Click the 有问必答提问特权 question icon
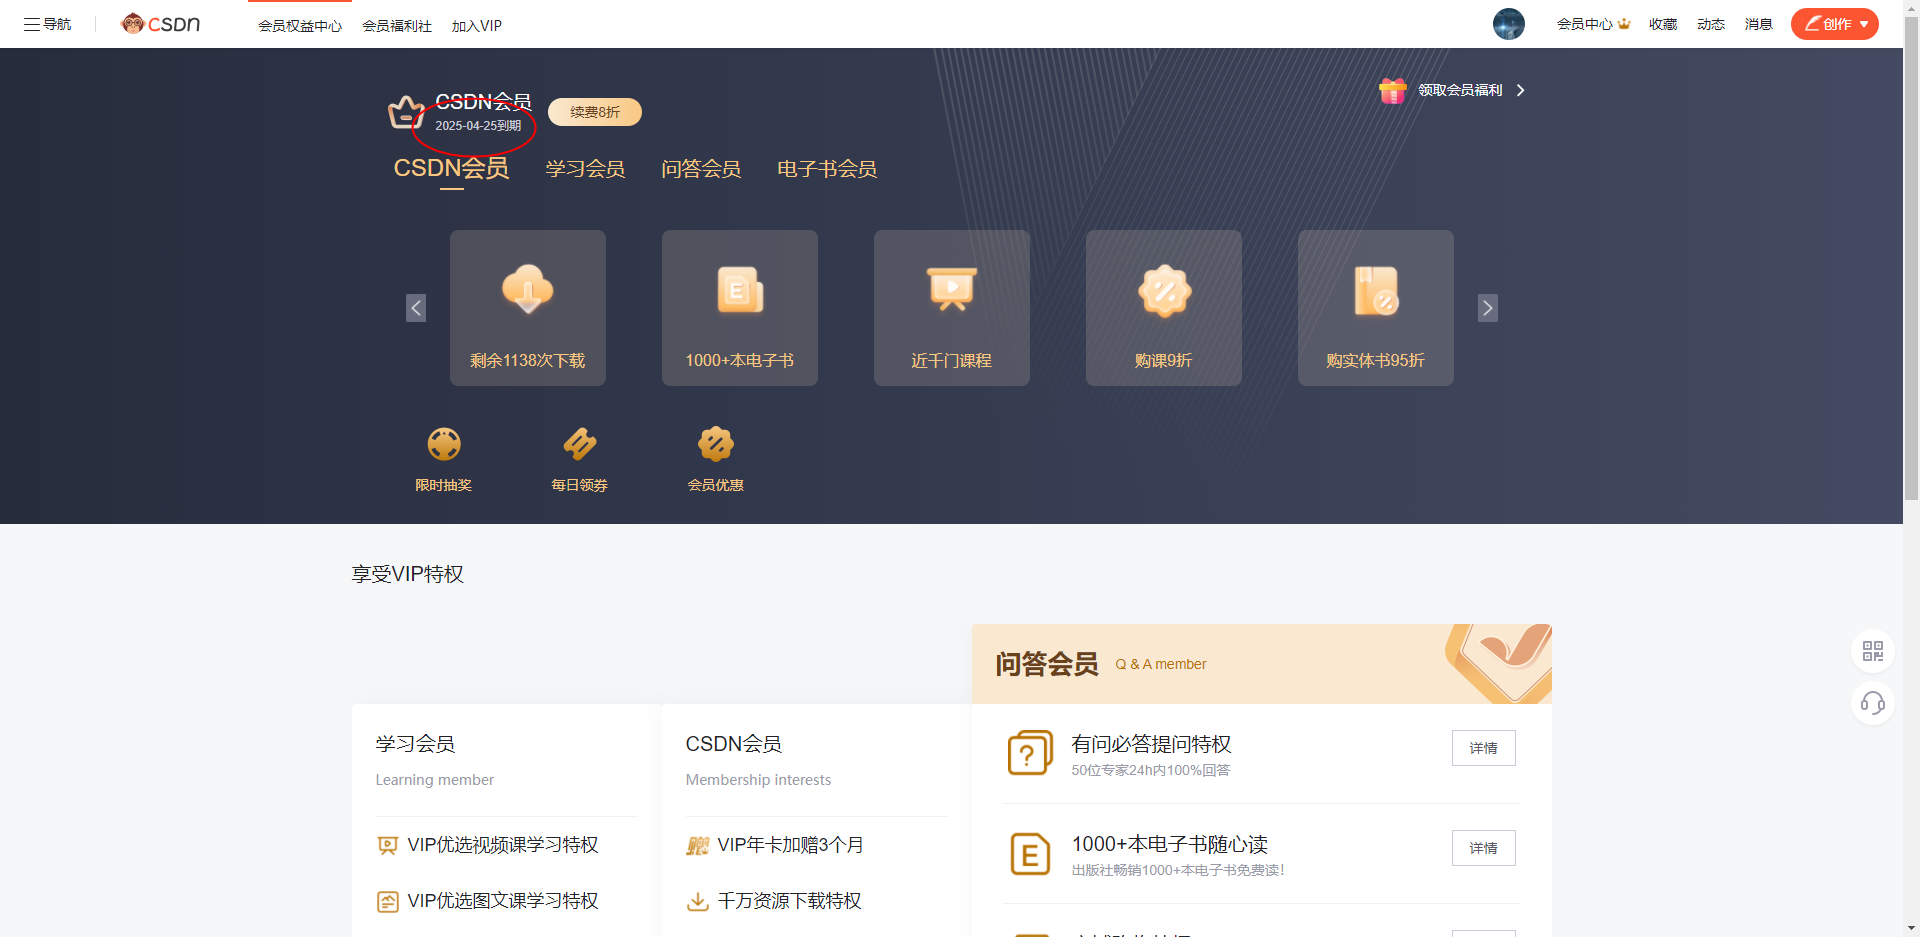The image size is (1920, 937). 1030,753
